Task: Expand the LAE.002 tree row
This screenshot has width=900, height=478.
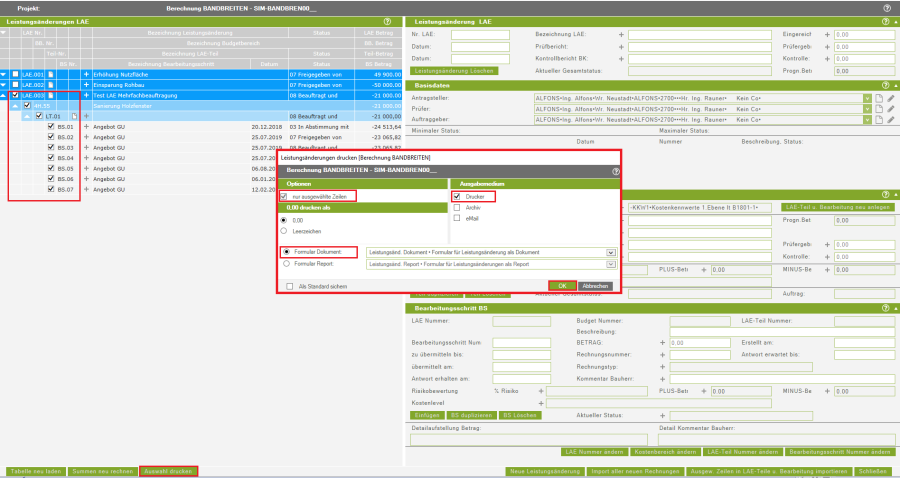Action: click(x=4, y=86)
